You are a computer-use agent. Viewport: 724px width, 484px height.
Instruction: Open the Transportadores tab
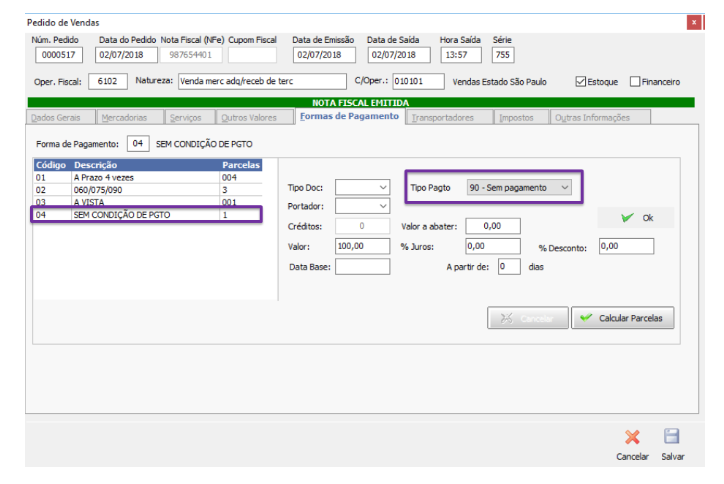(449, 118)
